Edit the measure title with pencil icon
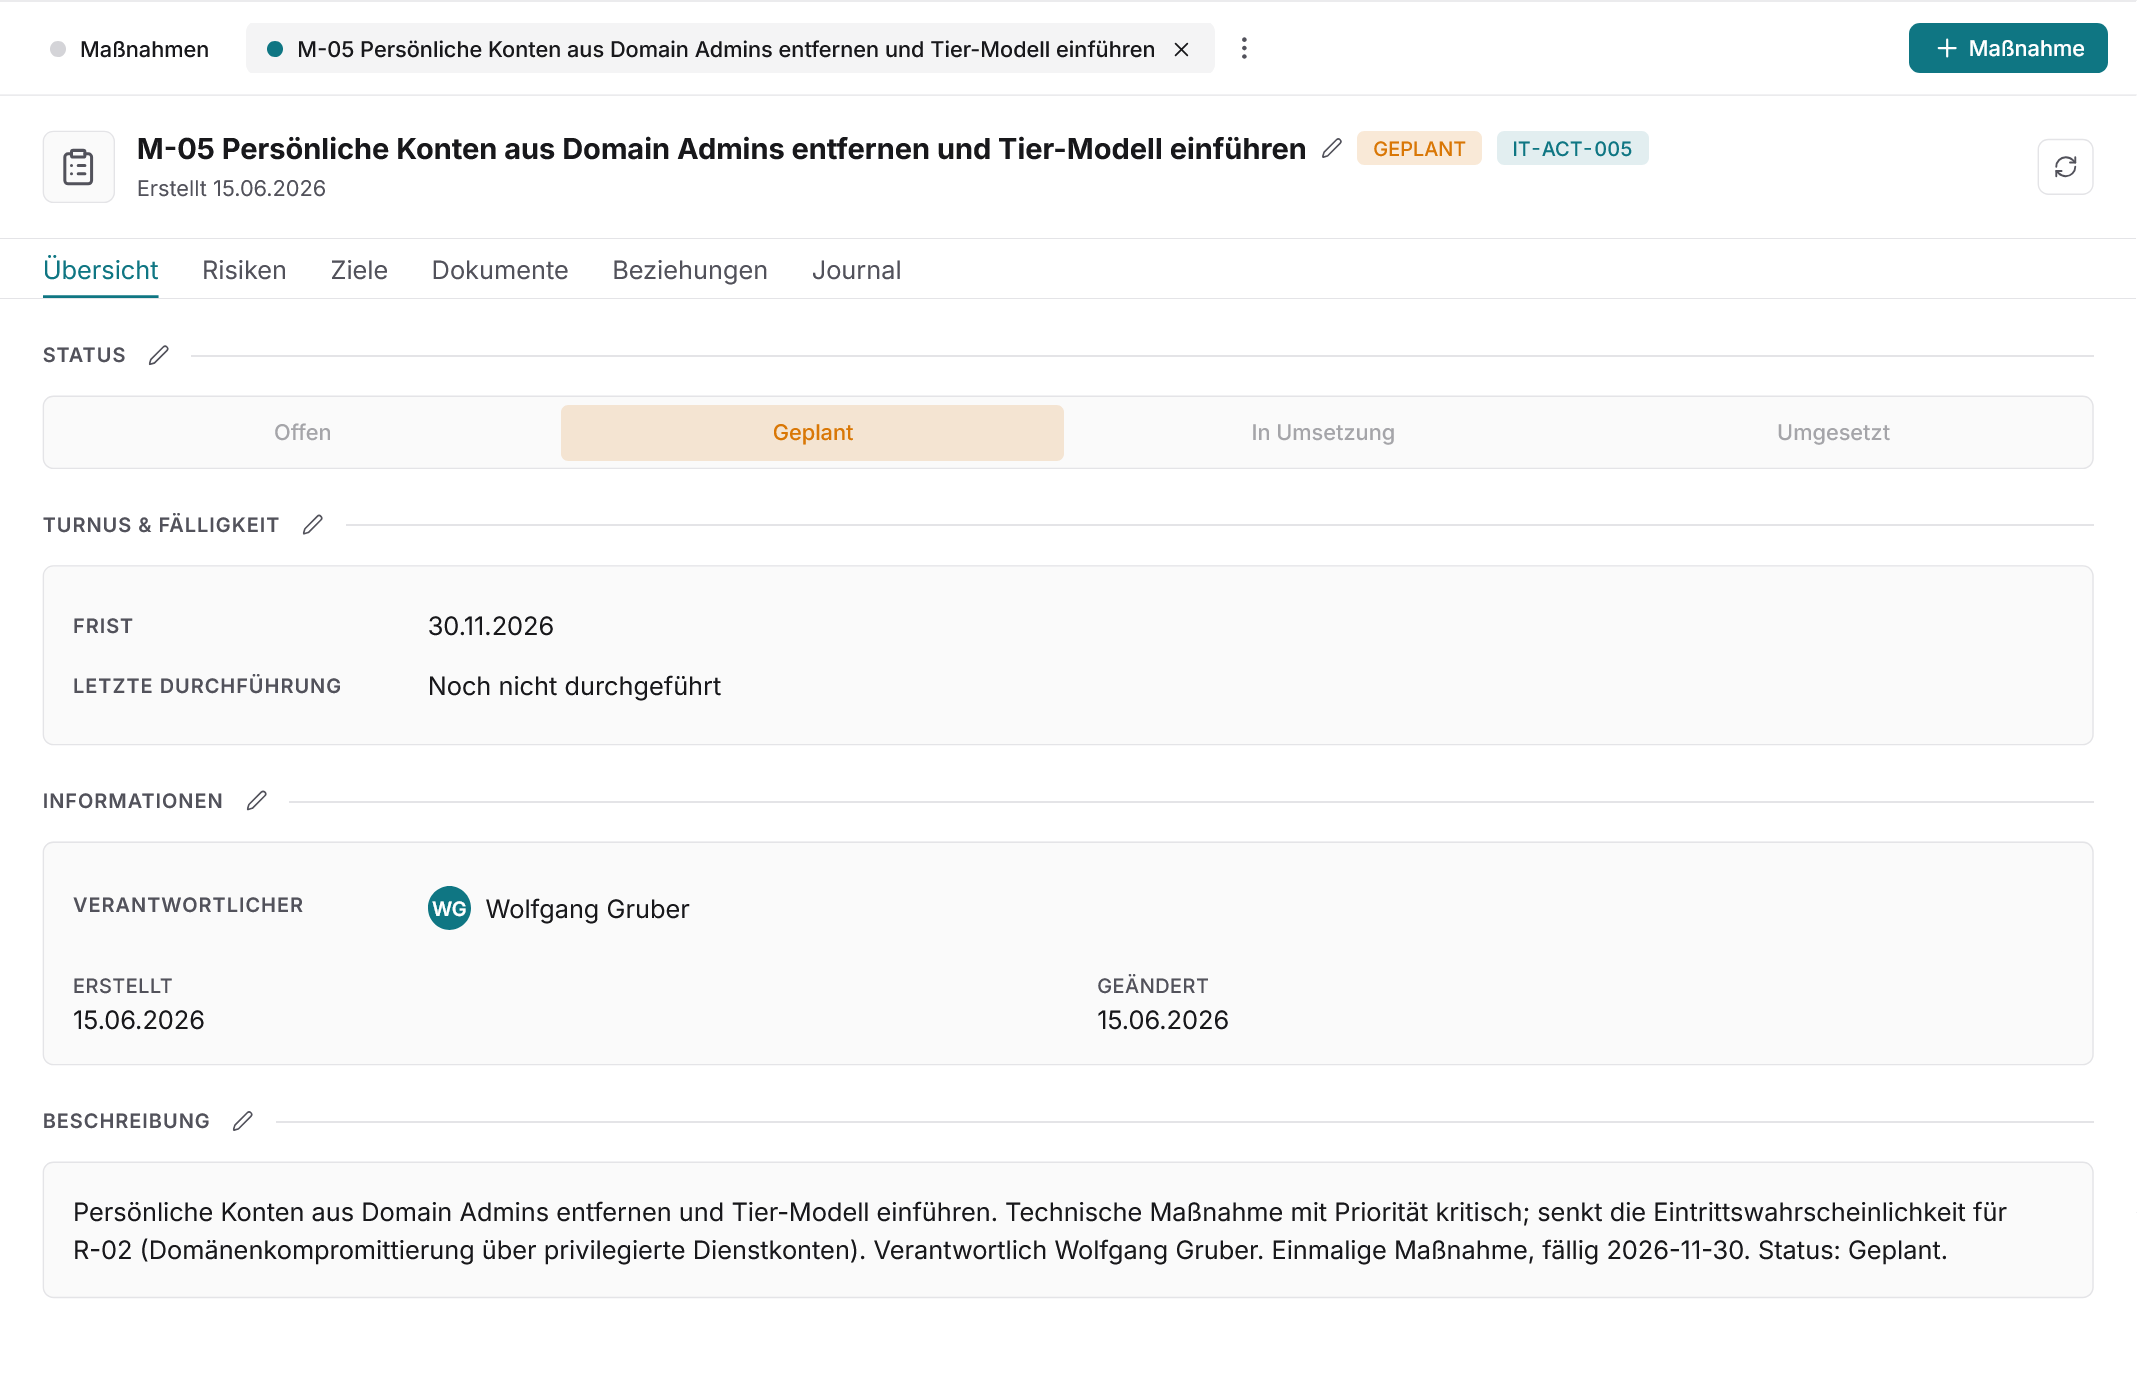The image size is (2137, 1398). point(1331,148)
